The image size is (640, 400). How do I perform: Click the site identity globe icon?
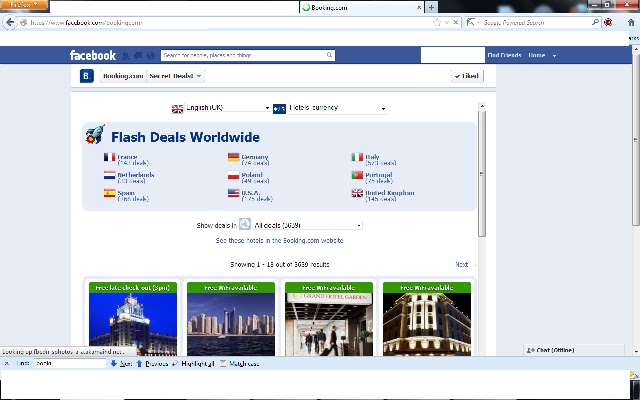(x=23, y=22)
